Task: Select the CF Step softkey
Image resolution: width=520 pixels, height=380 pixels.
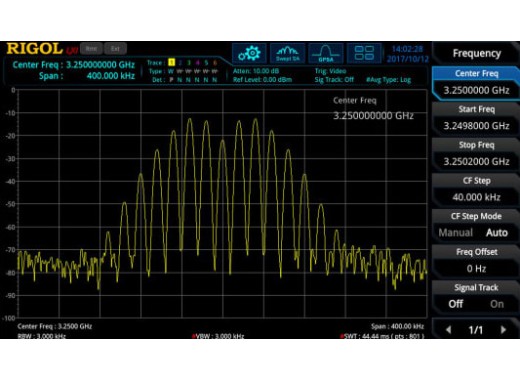Action: click(x=476, y=189)
